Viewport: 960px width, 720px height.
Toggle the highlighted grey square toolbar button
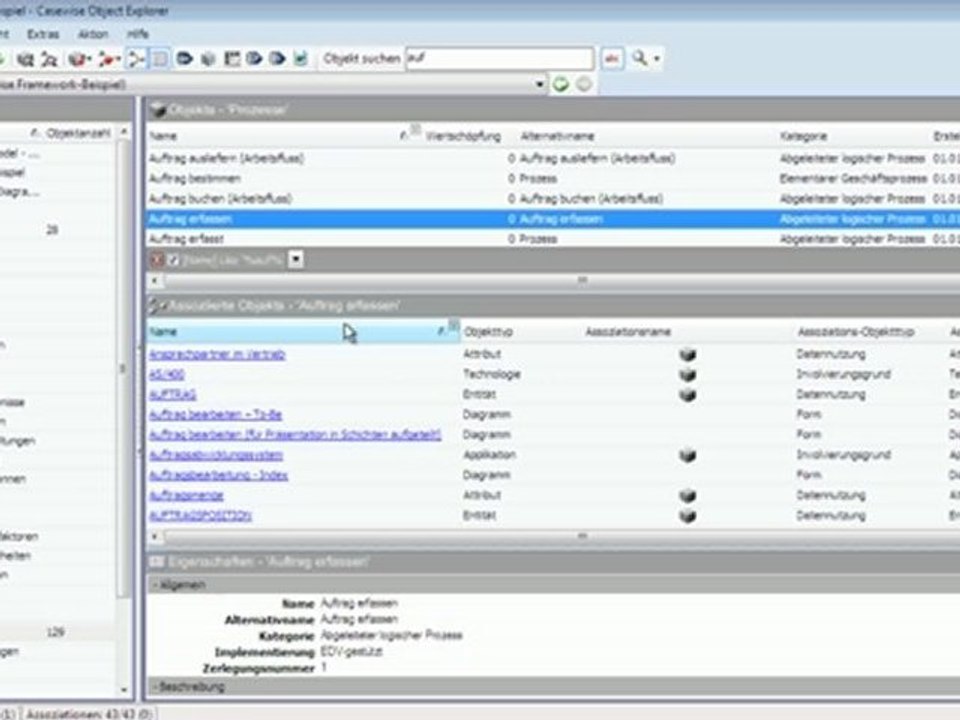(x=160, y=59)
